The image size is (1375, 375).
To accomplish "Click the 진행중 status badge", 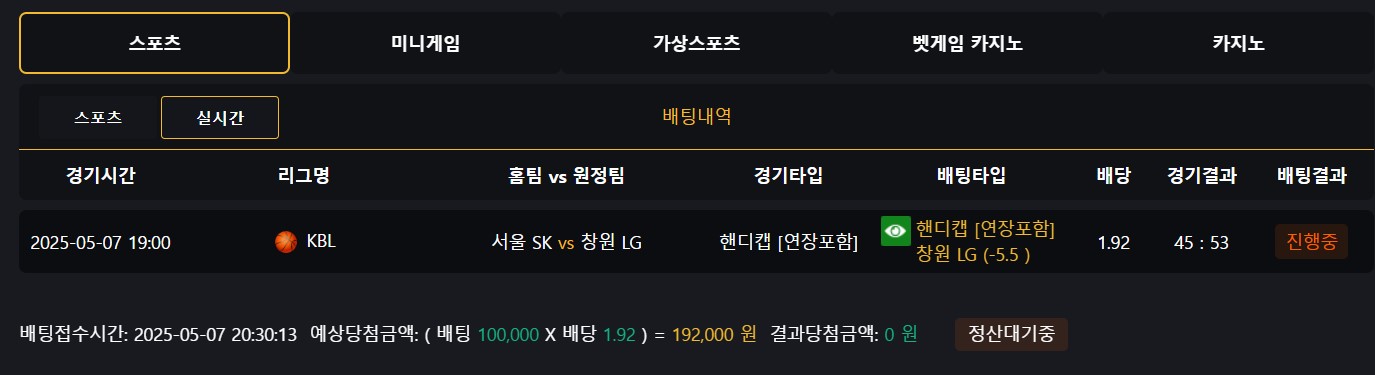I will (x=1311, y=242).
